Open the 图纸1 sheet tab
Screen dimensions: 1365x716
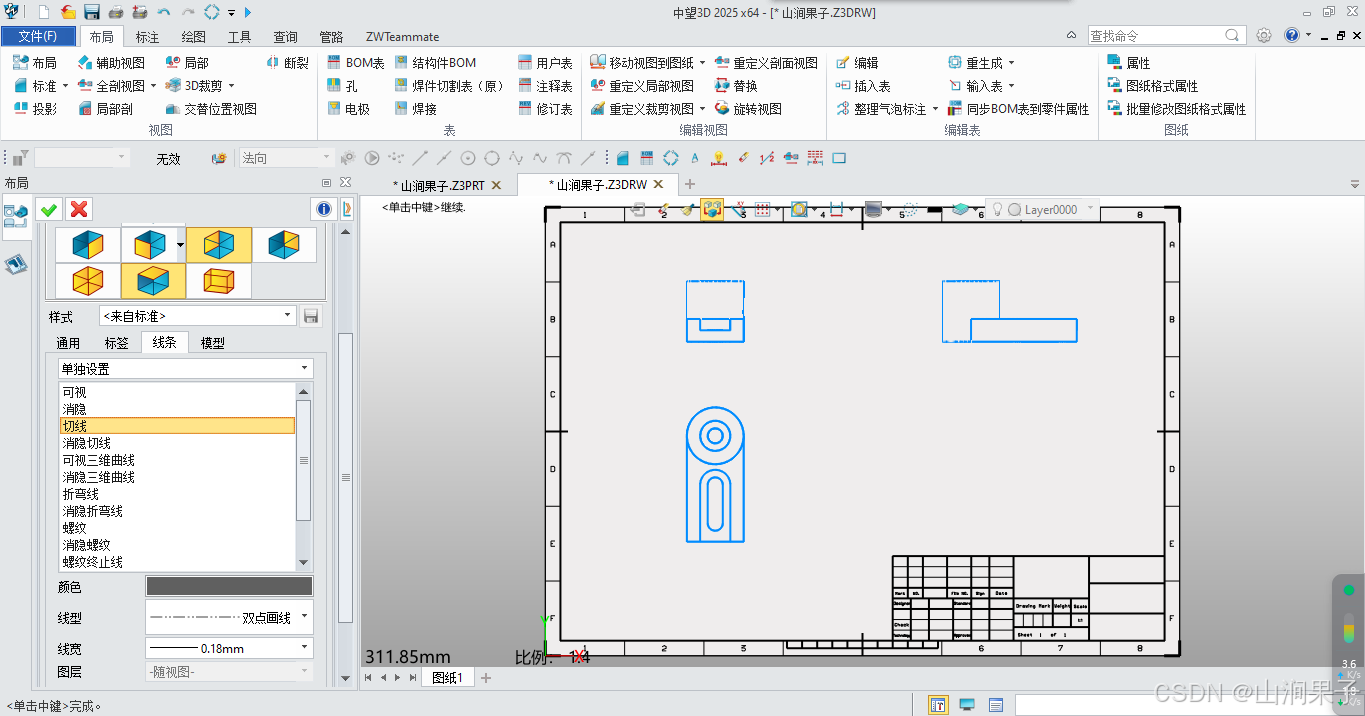pos(447,678)
